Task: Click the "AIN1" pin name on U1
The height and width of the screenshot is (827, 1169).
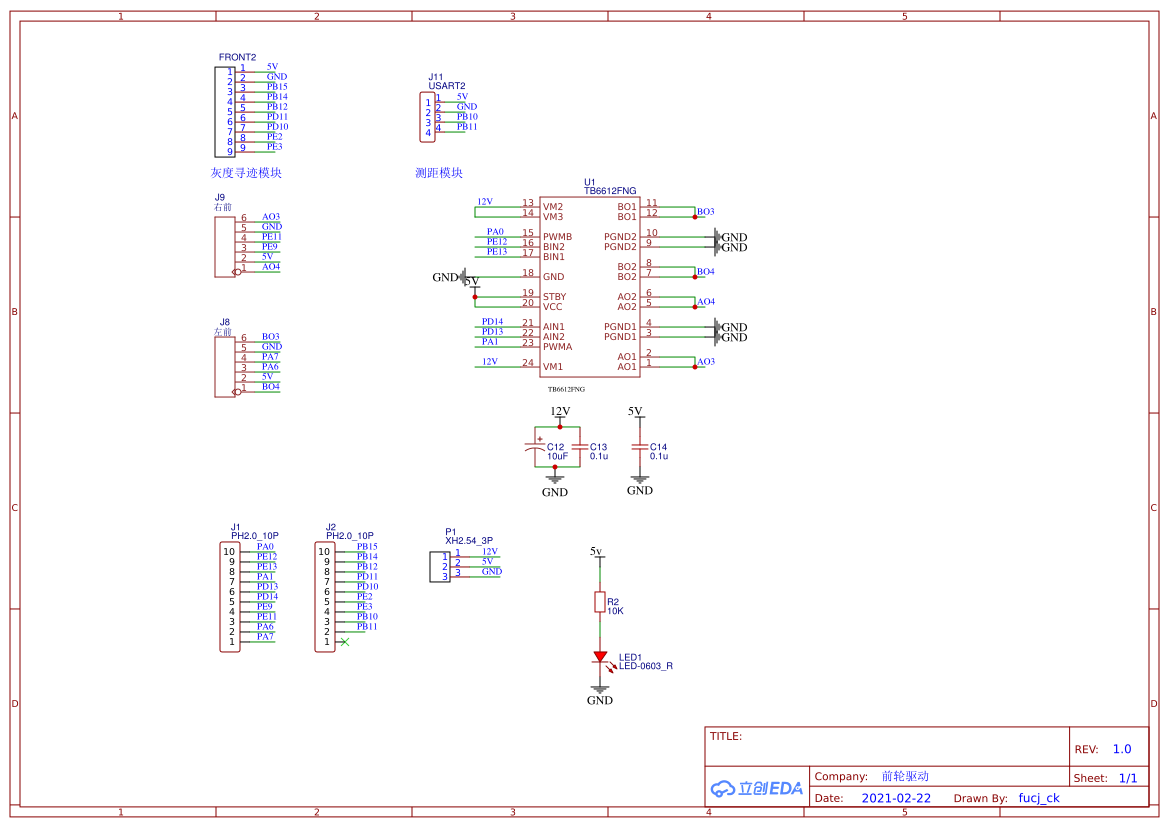Action: click(x=554, y=327)
